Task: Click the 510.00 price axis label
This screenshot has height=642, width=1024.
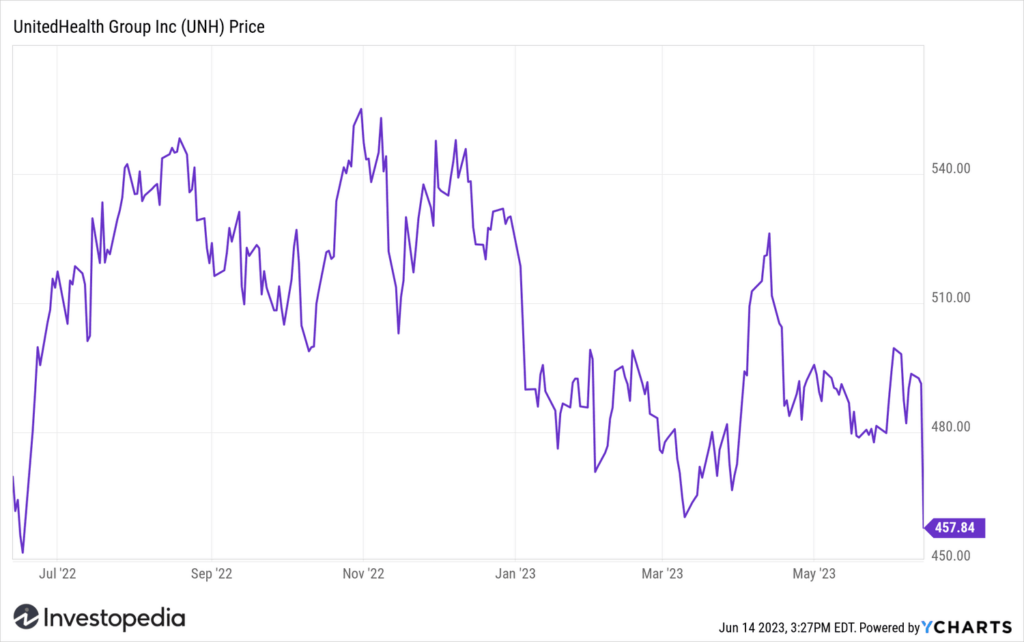Action: click(951, 298)
